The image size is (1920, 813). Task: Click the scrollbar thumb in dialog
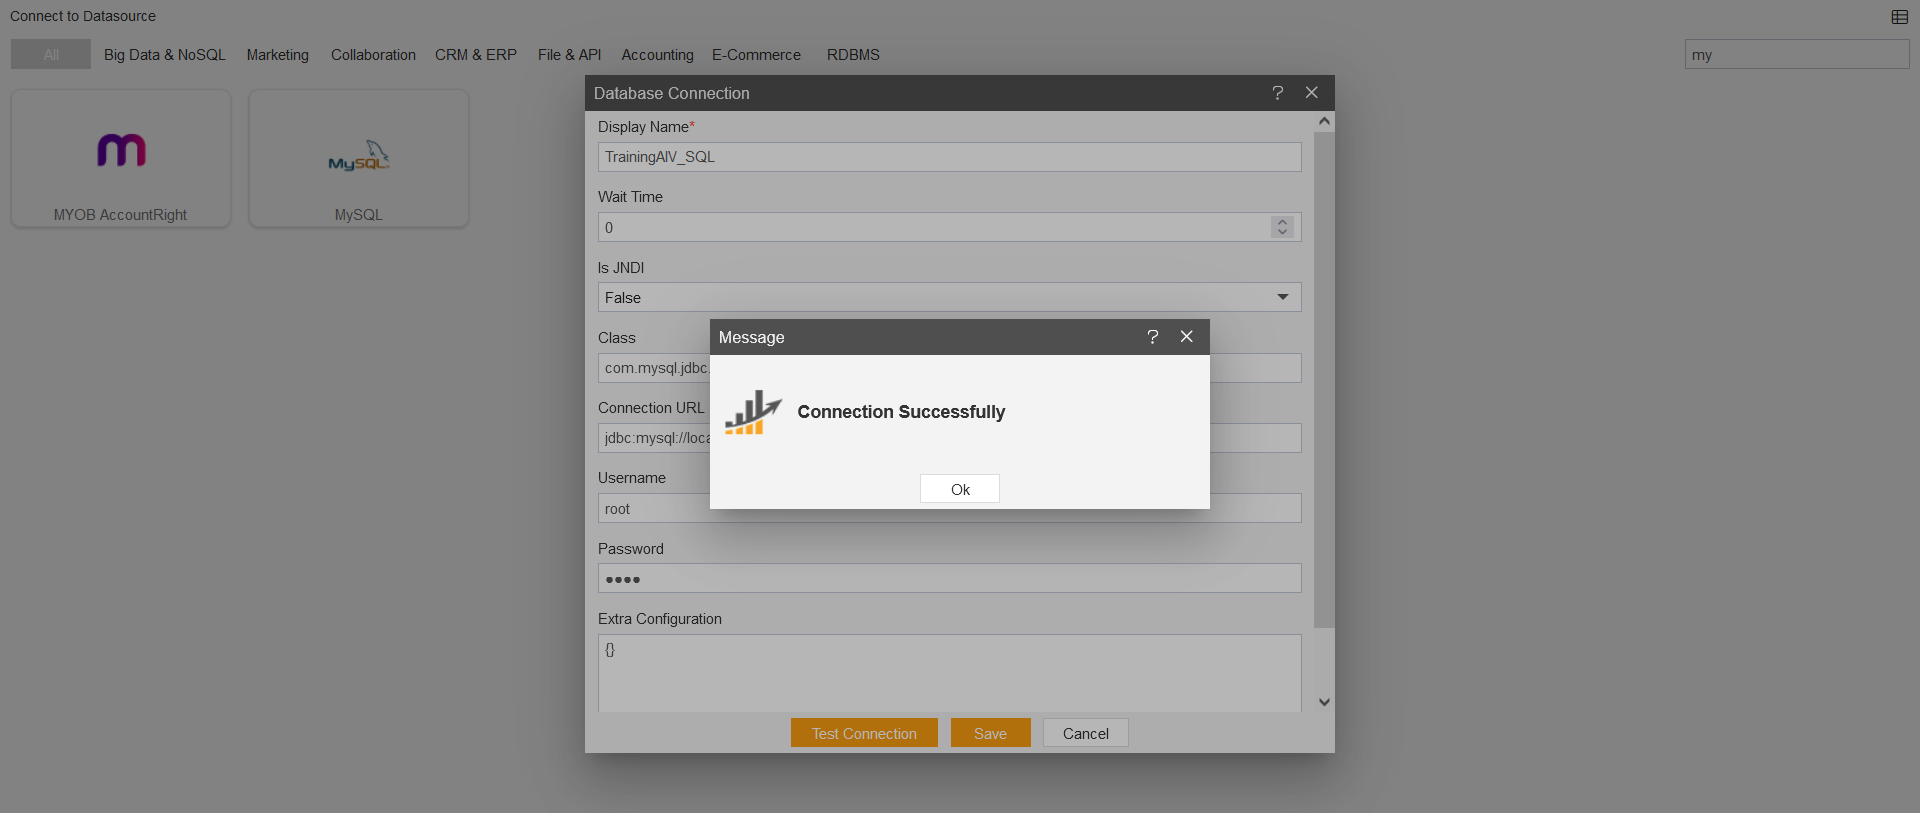(1324, 380)
